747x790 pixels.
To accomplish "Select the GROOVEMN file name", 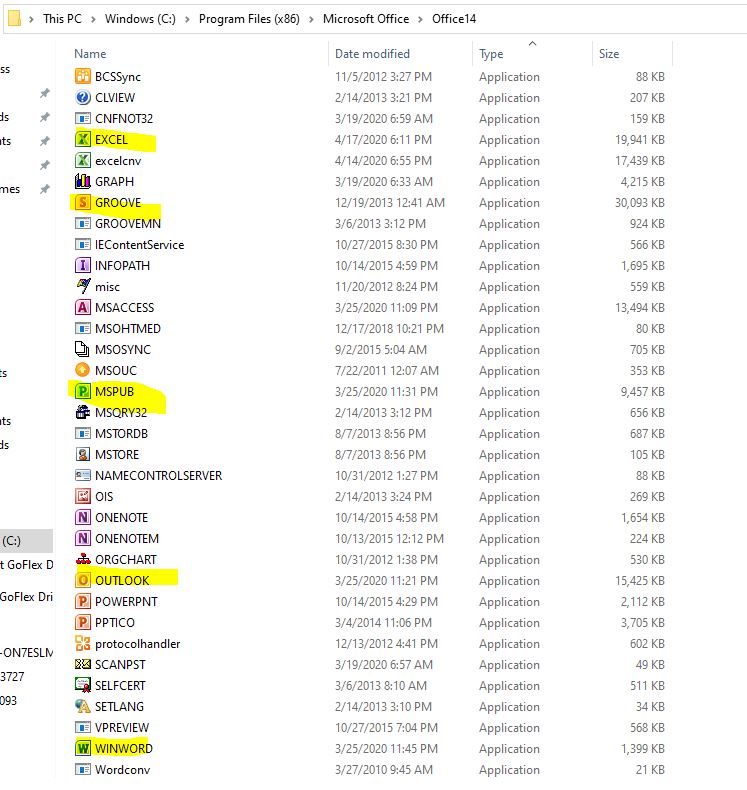I will 128,224.
